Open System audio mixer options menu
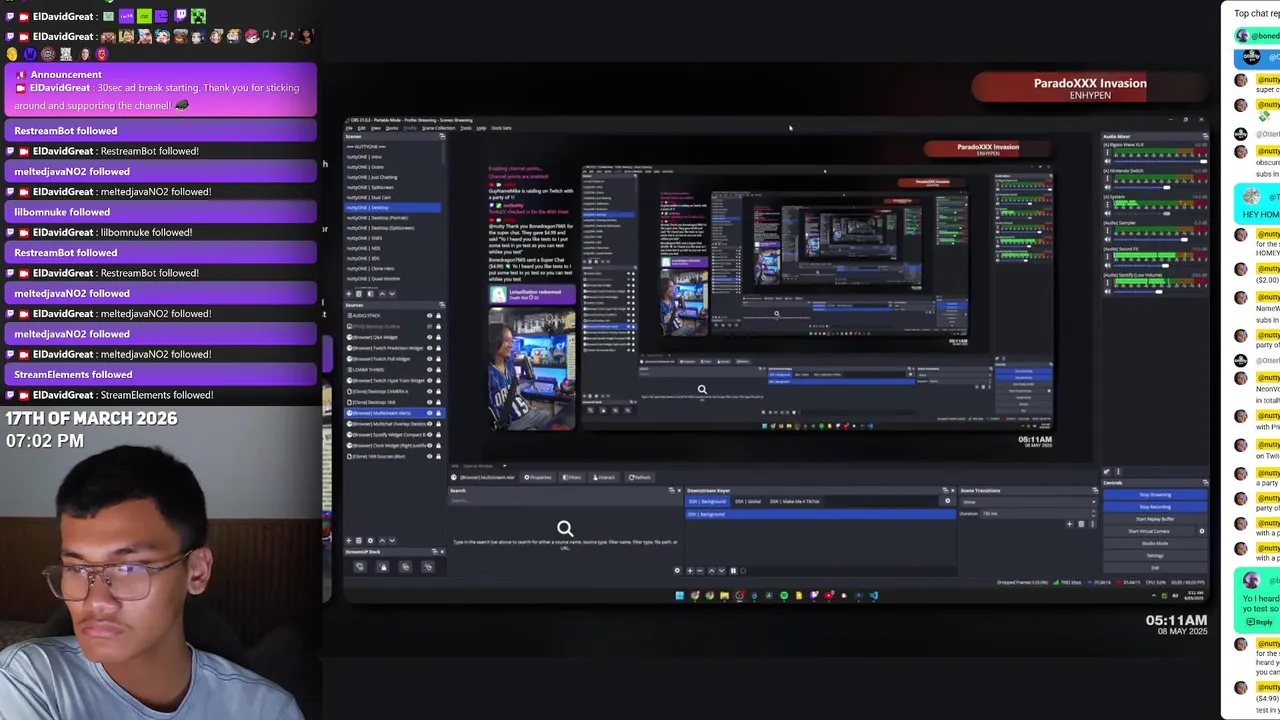 point(1107,204)
